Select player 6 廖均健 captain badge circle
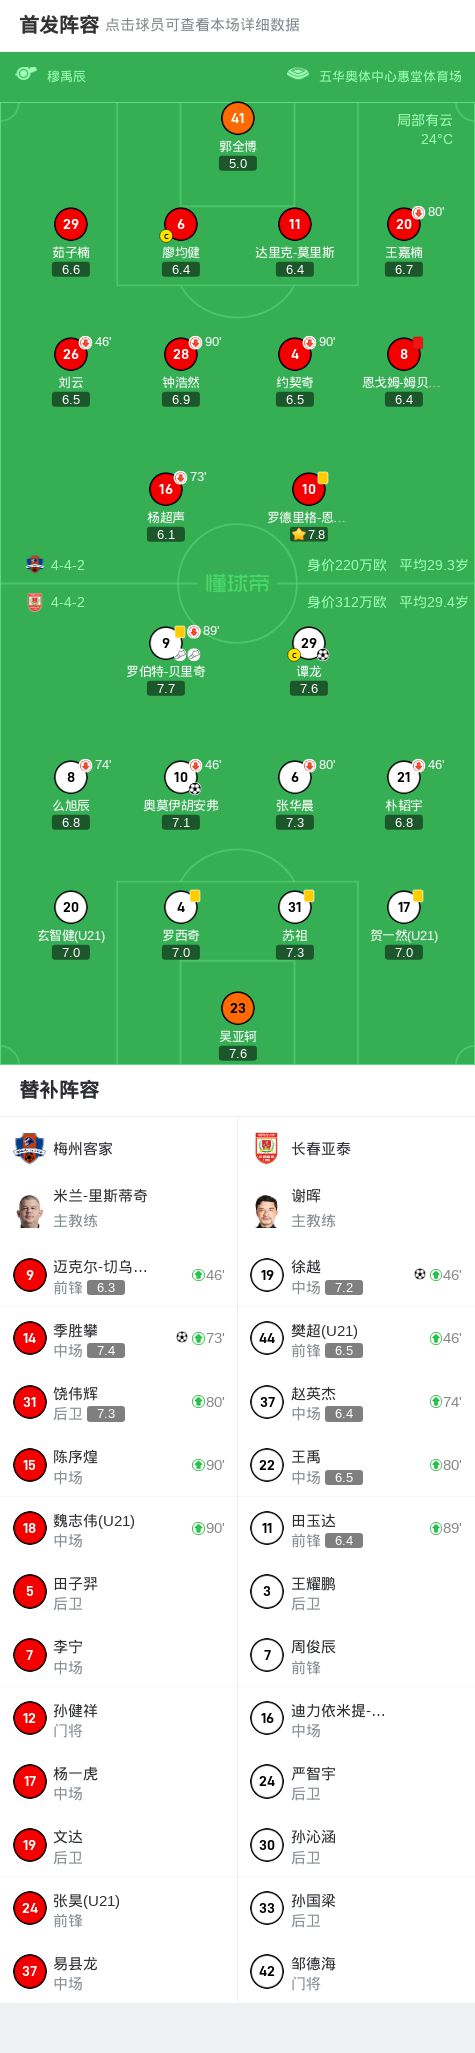475x2053 pixels. [180, 224]
